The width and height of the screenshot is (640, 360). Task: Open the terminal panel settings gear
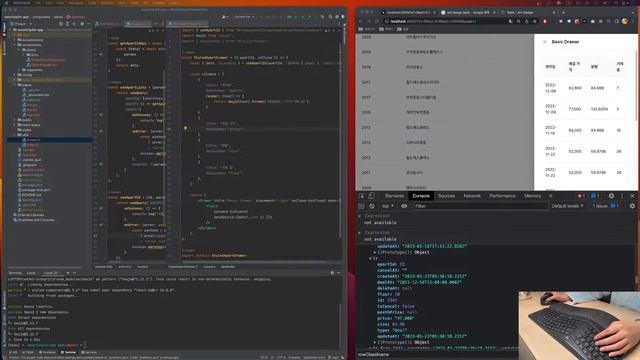332,273
